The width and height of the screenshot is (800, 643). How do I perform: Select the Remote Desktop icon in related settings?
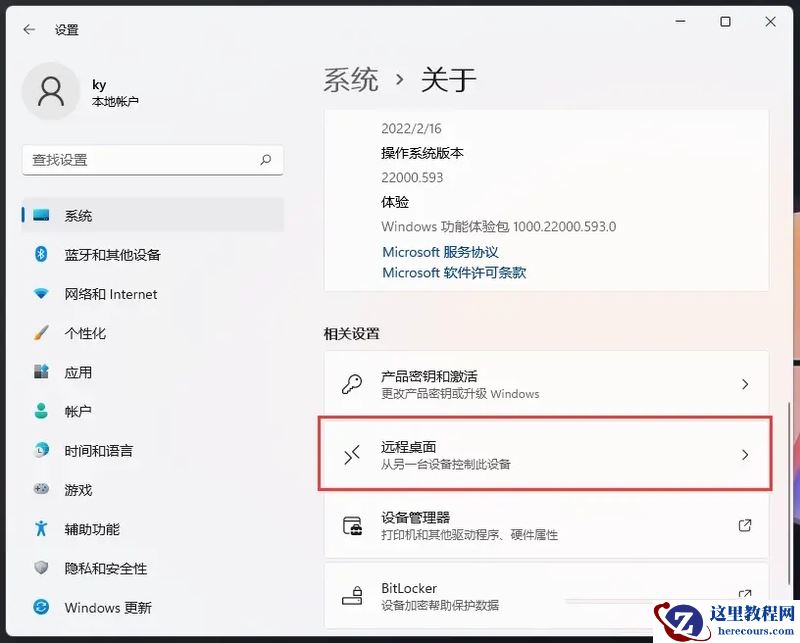pyautogui.click(x=354, y=453)
